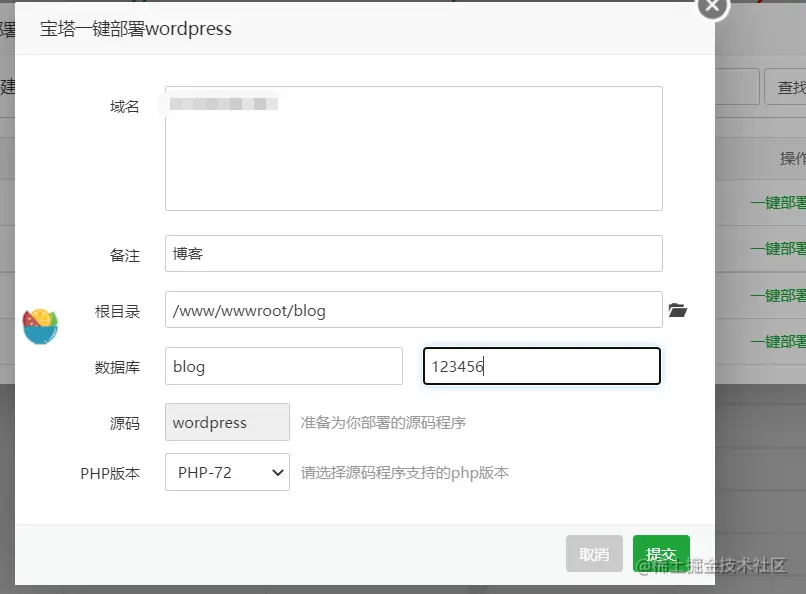Click the dialog title 宝塔一键部署wordpress
Viewport: 806px width, 594px height.
coord(136,29)
